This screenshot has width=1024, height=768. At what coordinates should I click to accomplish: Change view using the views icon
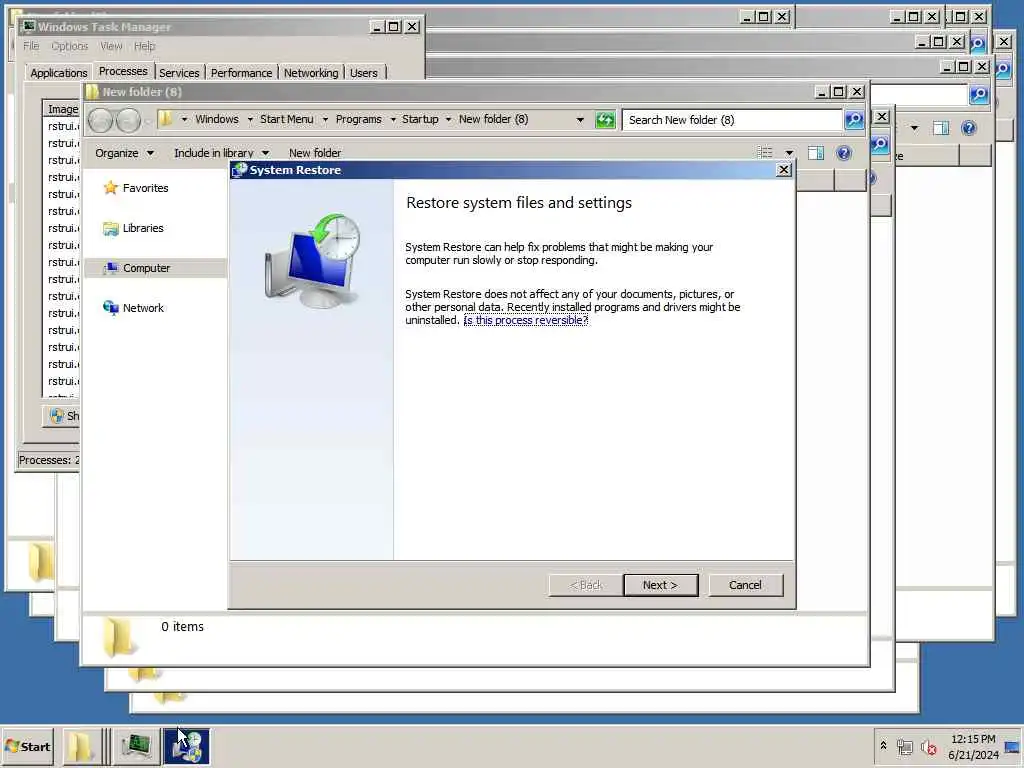[765, 153]
